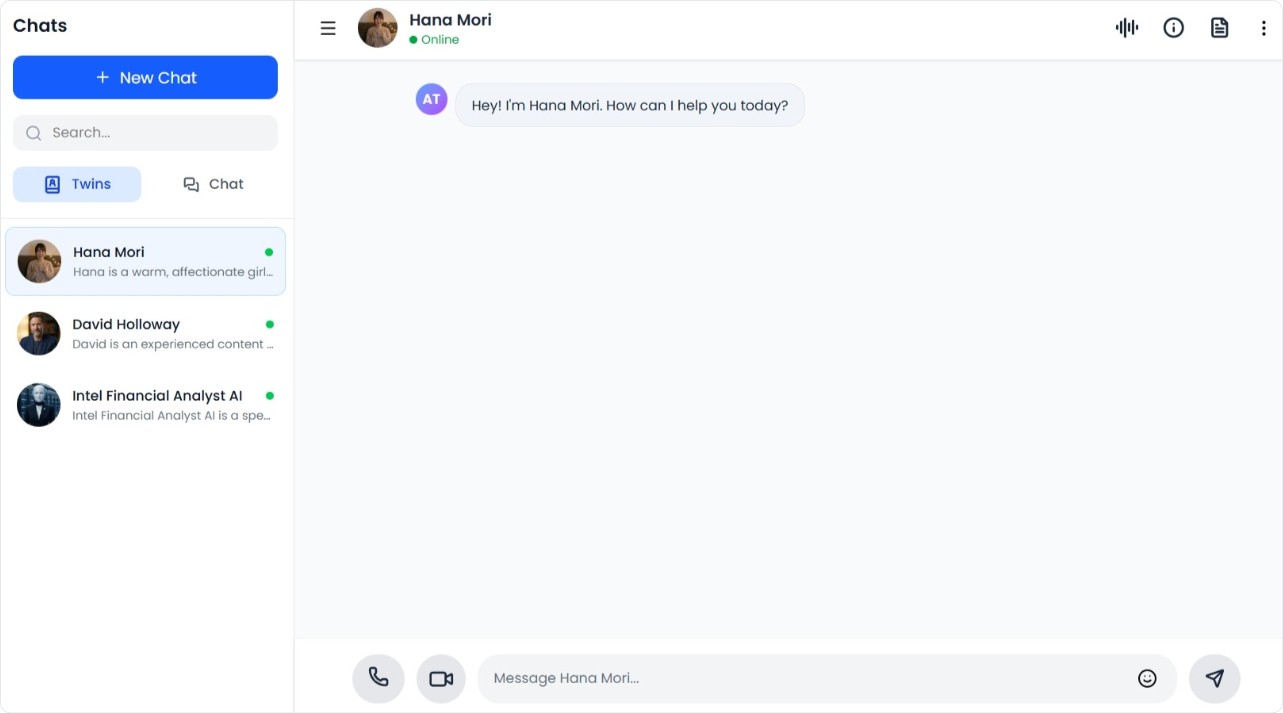
Task: Open the Intel Financial Analyst AI chat
Action: coord(145,404)
